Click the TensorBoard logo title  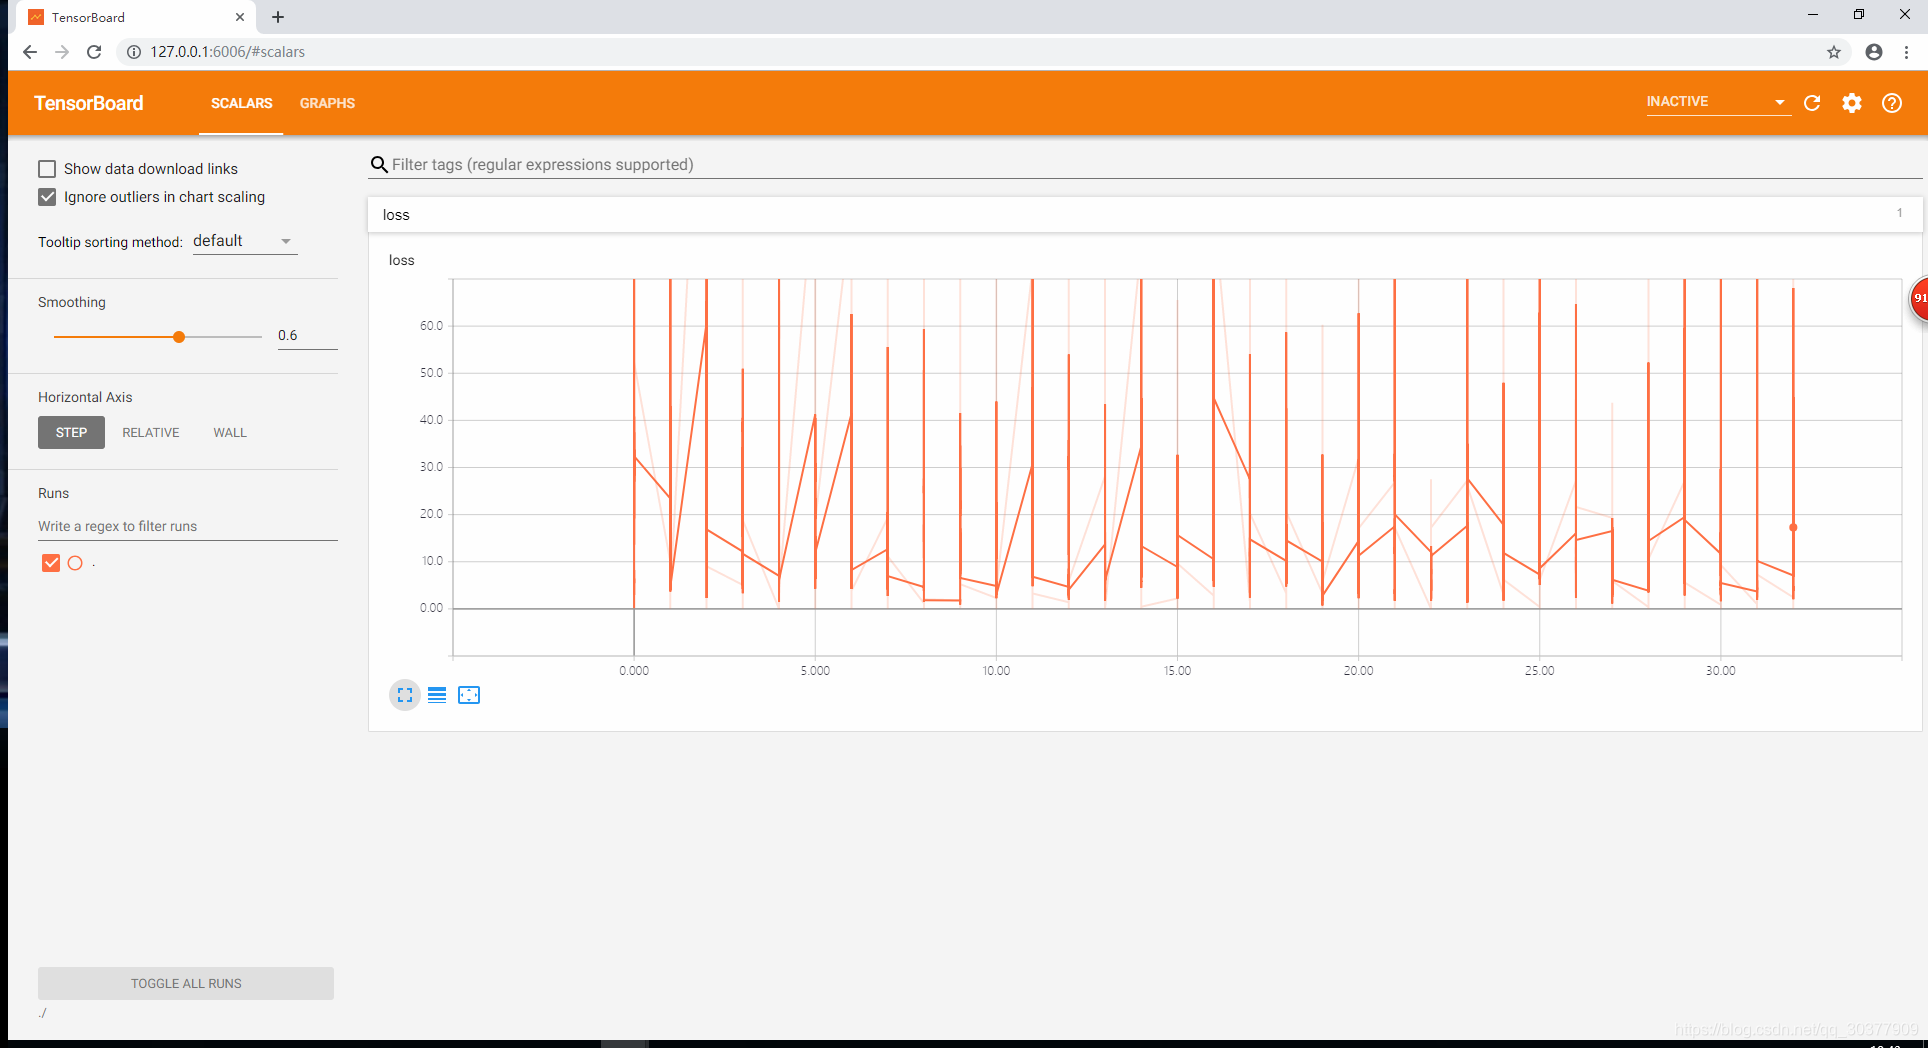[89, 103]
